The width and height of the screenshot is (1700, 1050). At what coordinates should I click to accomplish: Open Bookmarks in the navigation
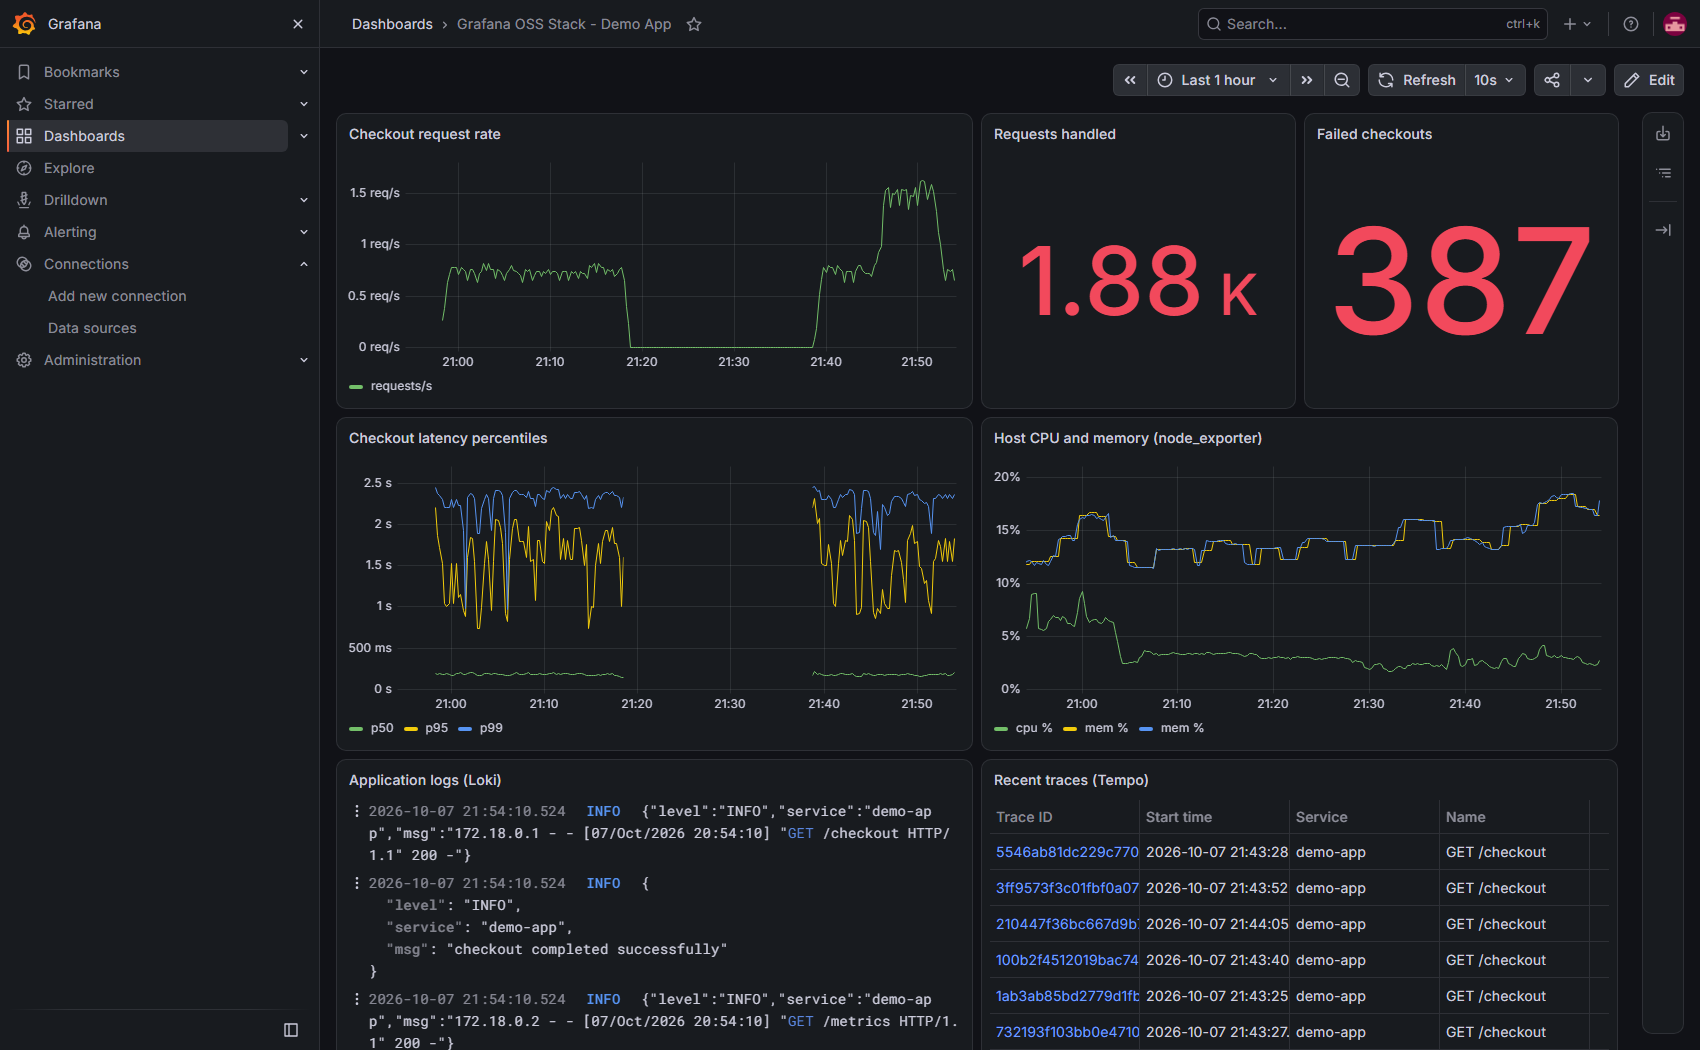pos(82,72)
